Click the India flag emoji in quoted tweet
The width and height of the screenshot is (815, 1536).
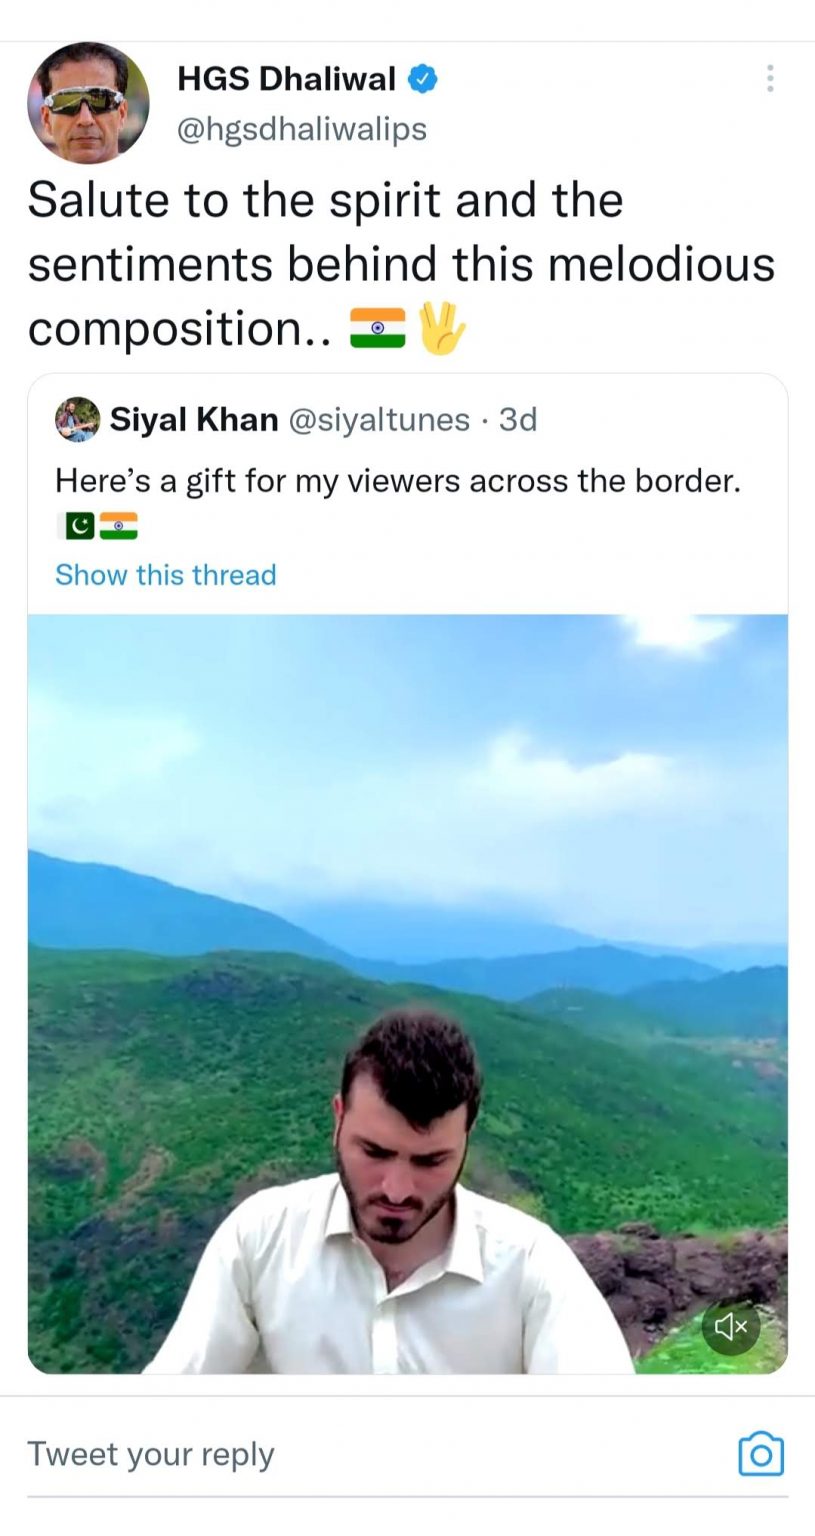pyautogui.click(x=119, y=525)
